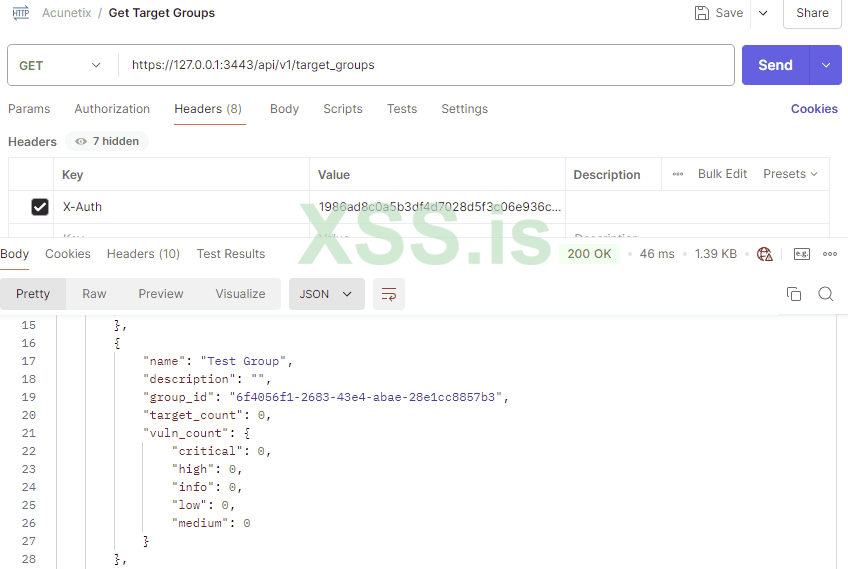Screen dimensions: 848x569
Task: Click the save response example icon
Action: coord(801,254)
